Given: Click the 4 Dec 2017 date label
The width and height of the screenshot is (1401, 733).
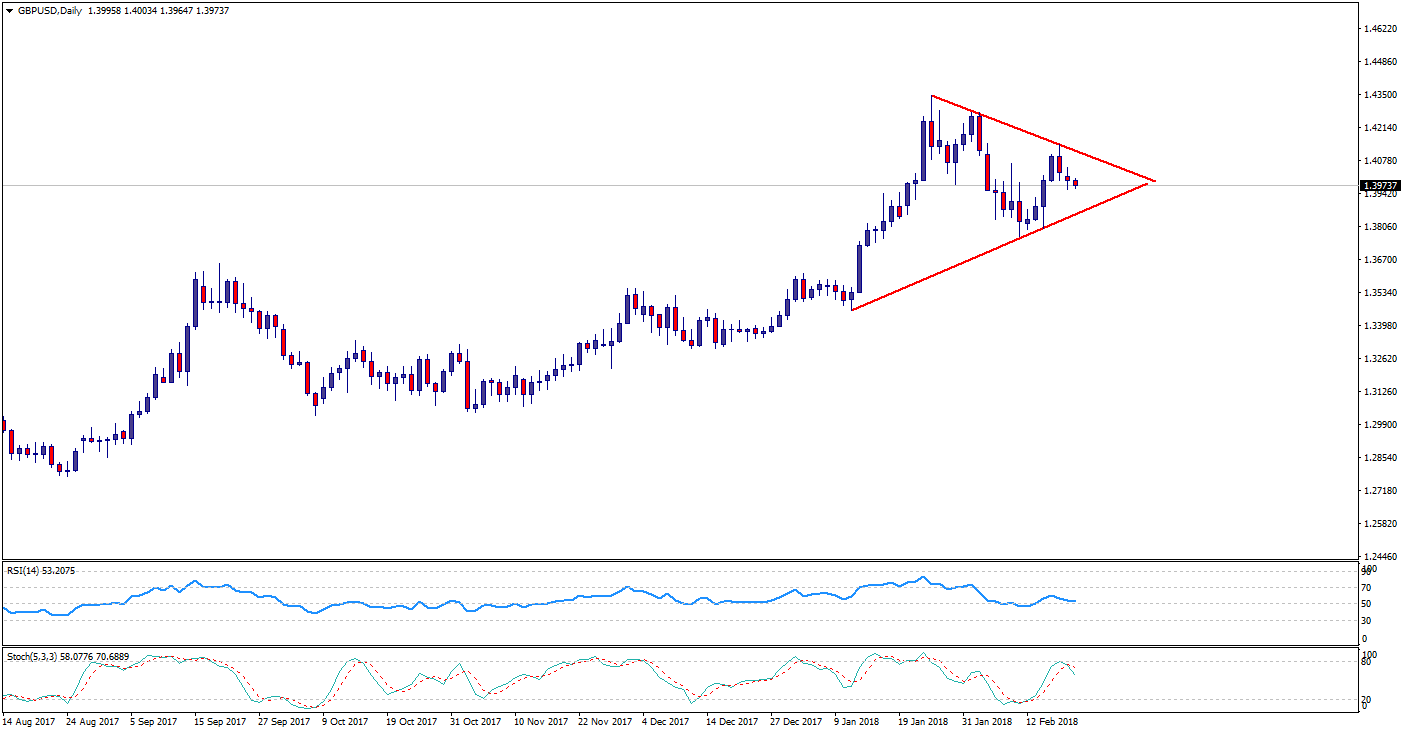Looking at the screenshot, I should pyautogui.click(x=664, y=720).
